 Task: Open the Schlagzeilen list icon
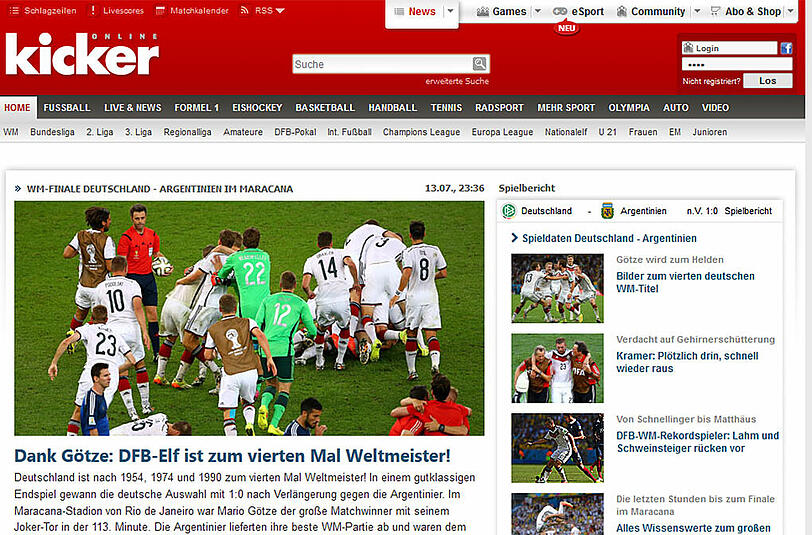[x=14, y=10]
